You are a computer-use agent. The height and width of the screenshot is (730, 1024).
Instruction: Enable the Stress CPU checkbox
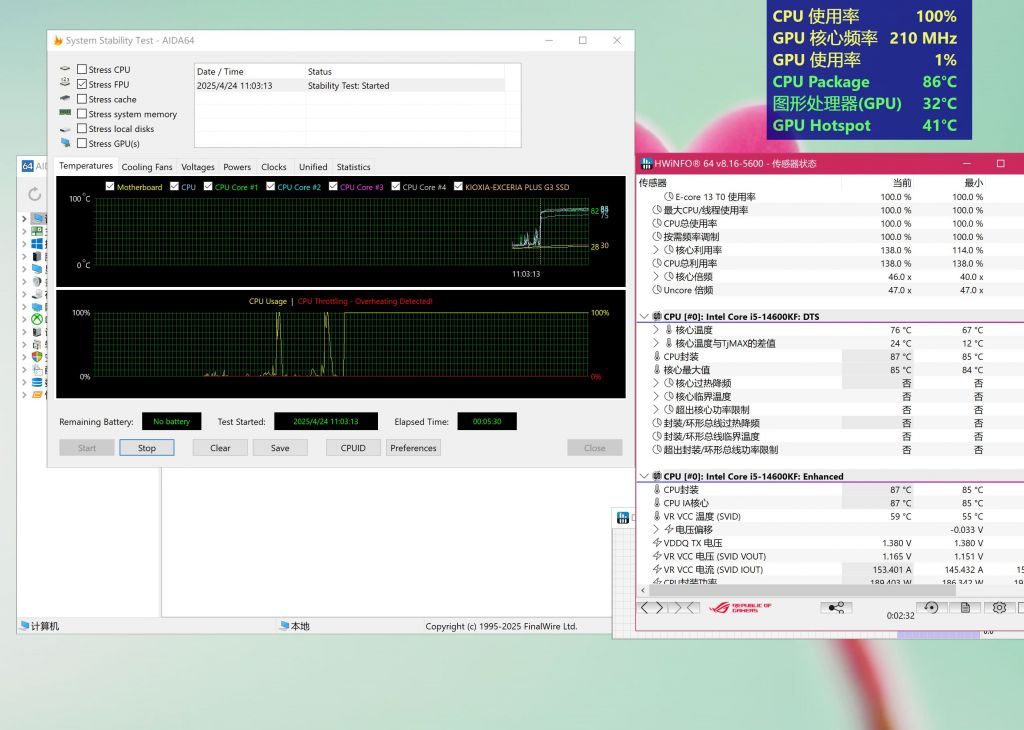pos(82,70)
